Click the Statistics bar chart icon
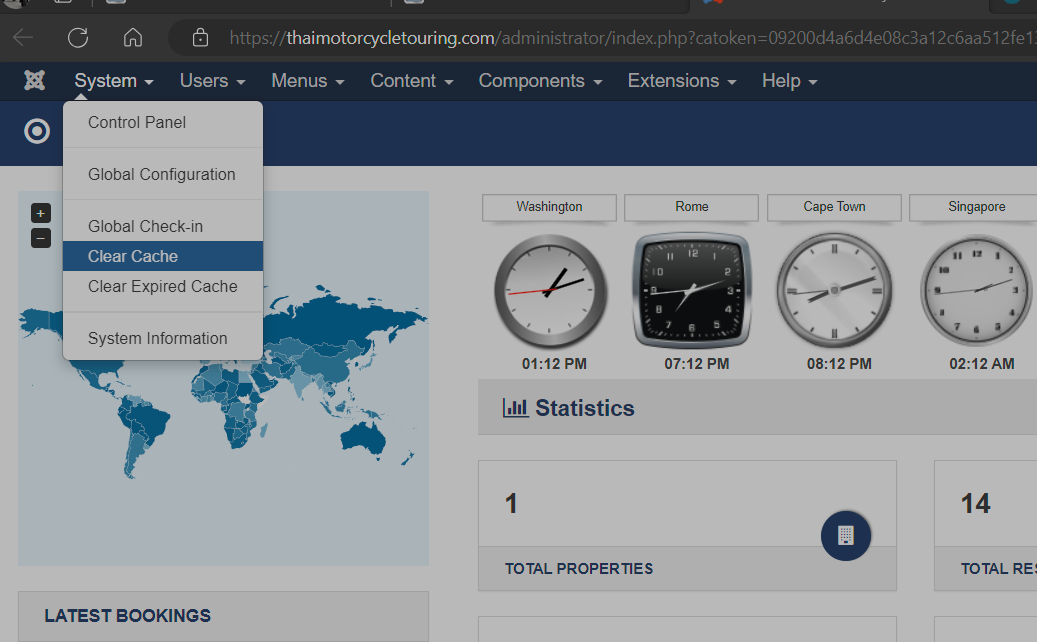 point(515,408)
